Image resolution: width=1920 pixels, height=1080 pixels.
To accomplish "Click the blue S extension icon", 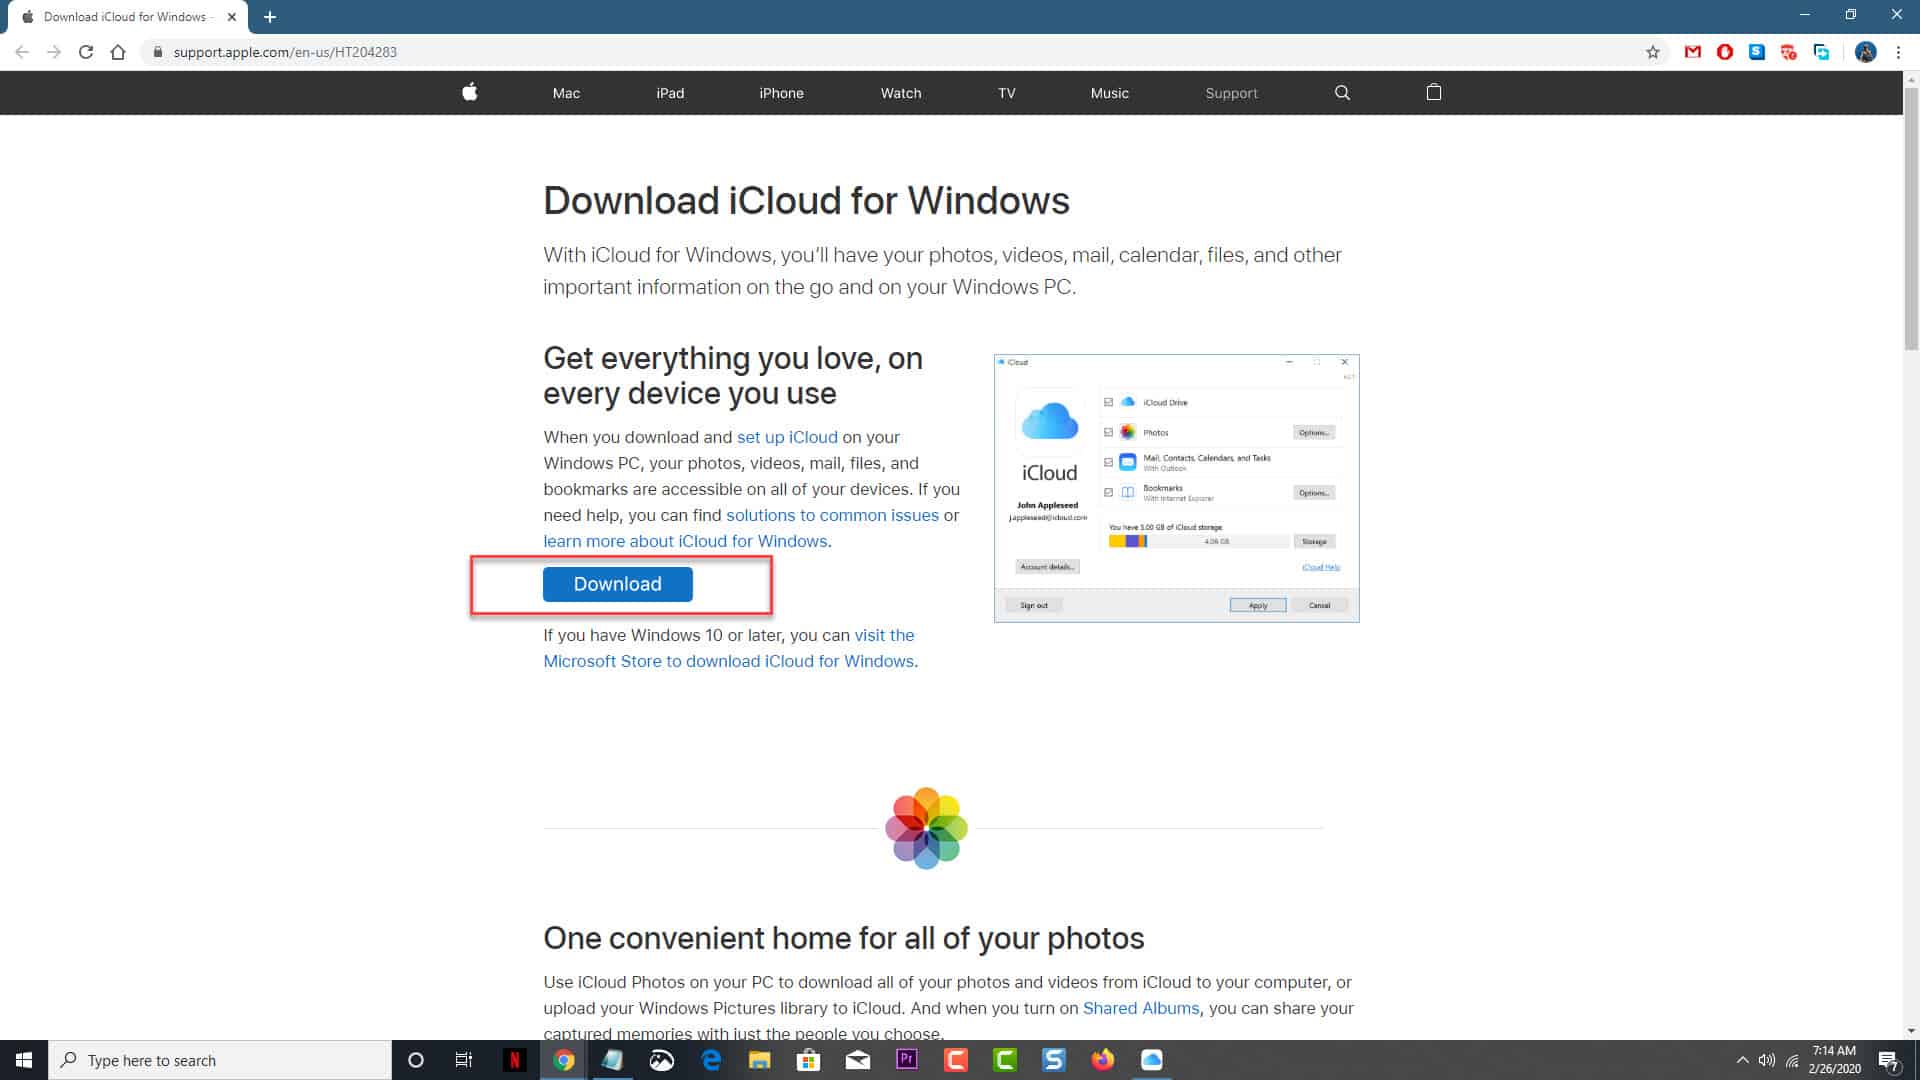I will pyautogui.click(x=1756, y=52).
